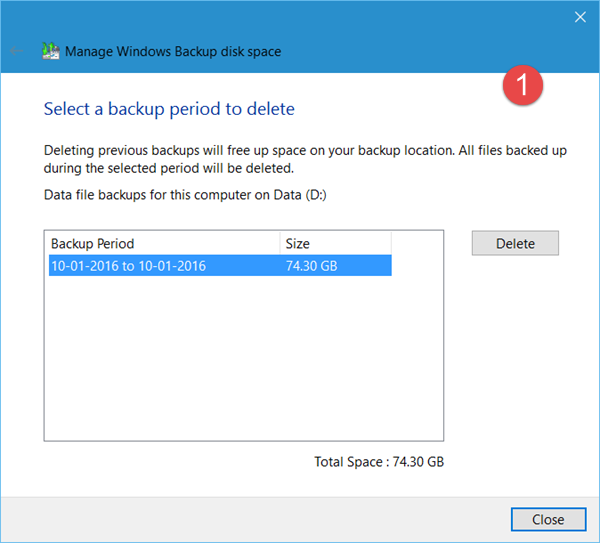Sort by the Backup Period column header
Screen dimensions: 600x543
click(162, 243)
